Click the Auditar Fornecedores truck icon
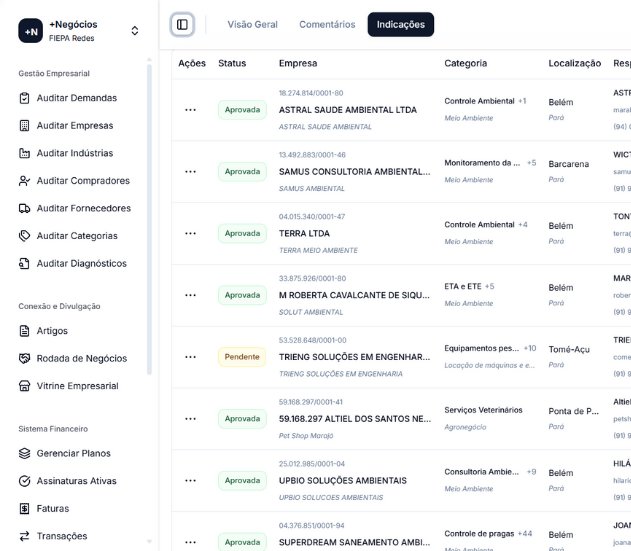 tap(25, 208)
